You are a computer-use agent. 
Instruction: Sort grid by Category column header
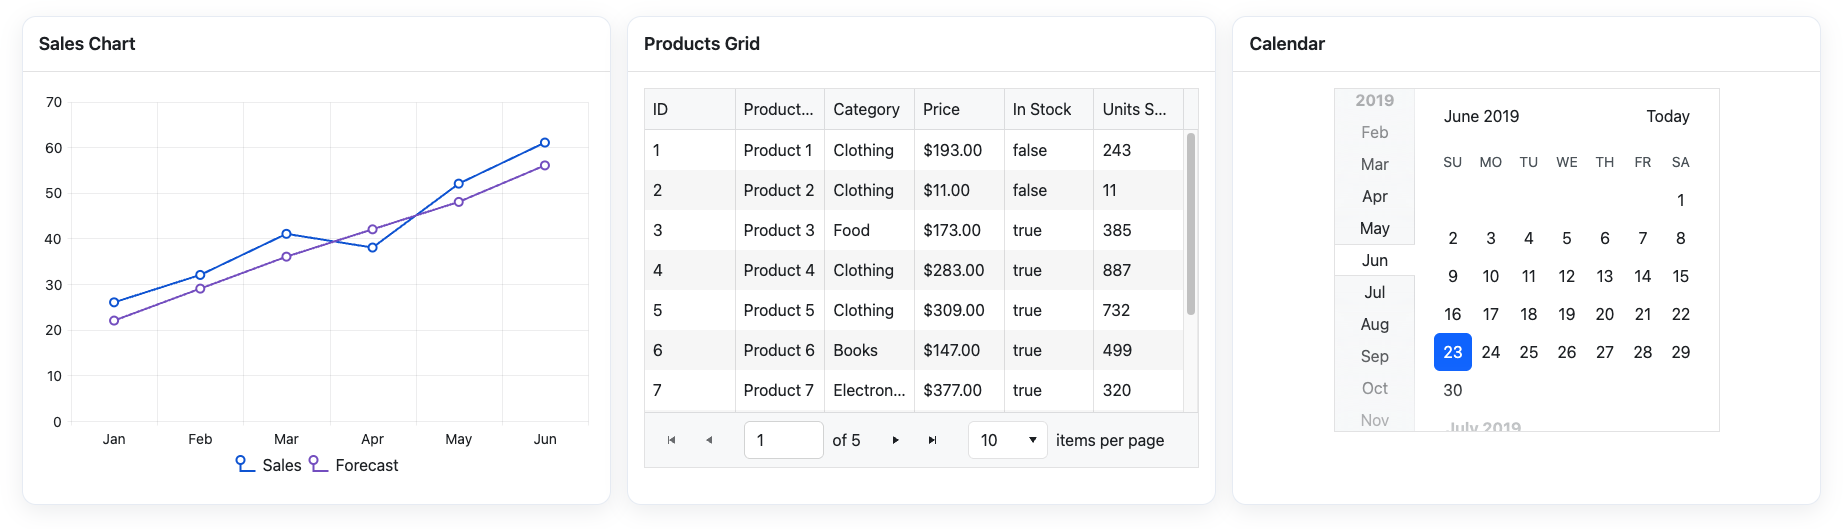[x=866, y=109]
